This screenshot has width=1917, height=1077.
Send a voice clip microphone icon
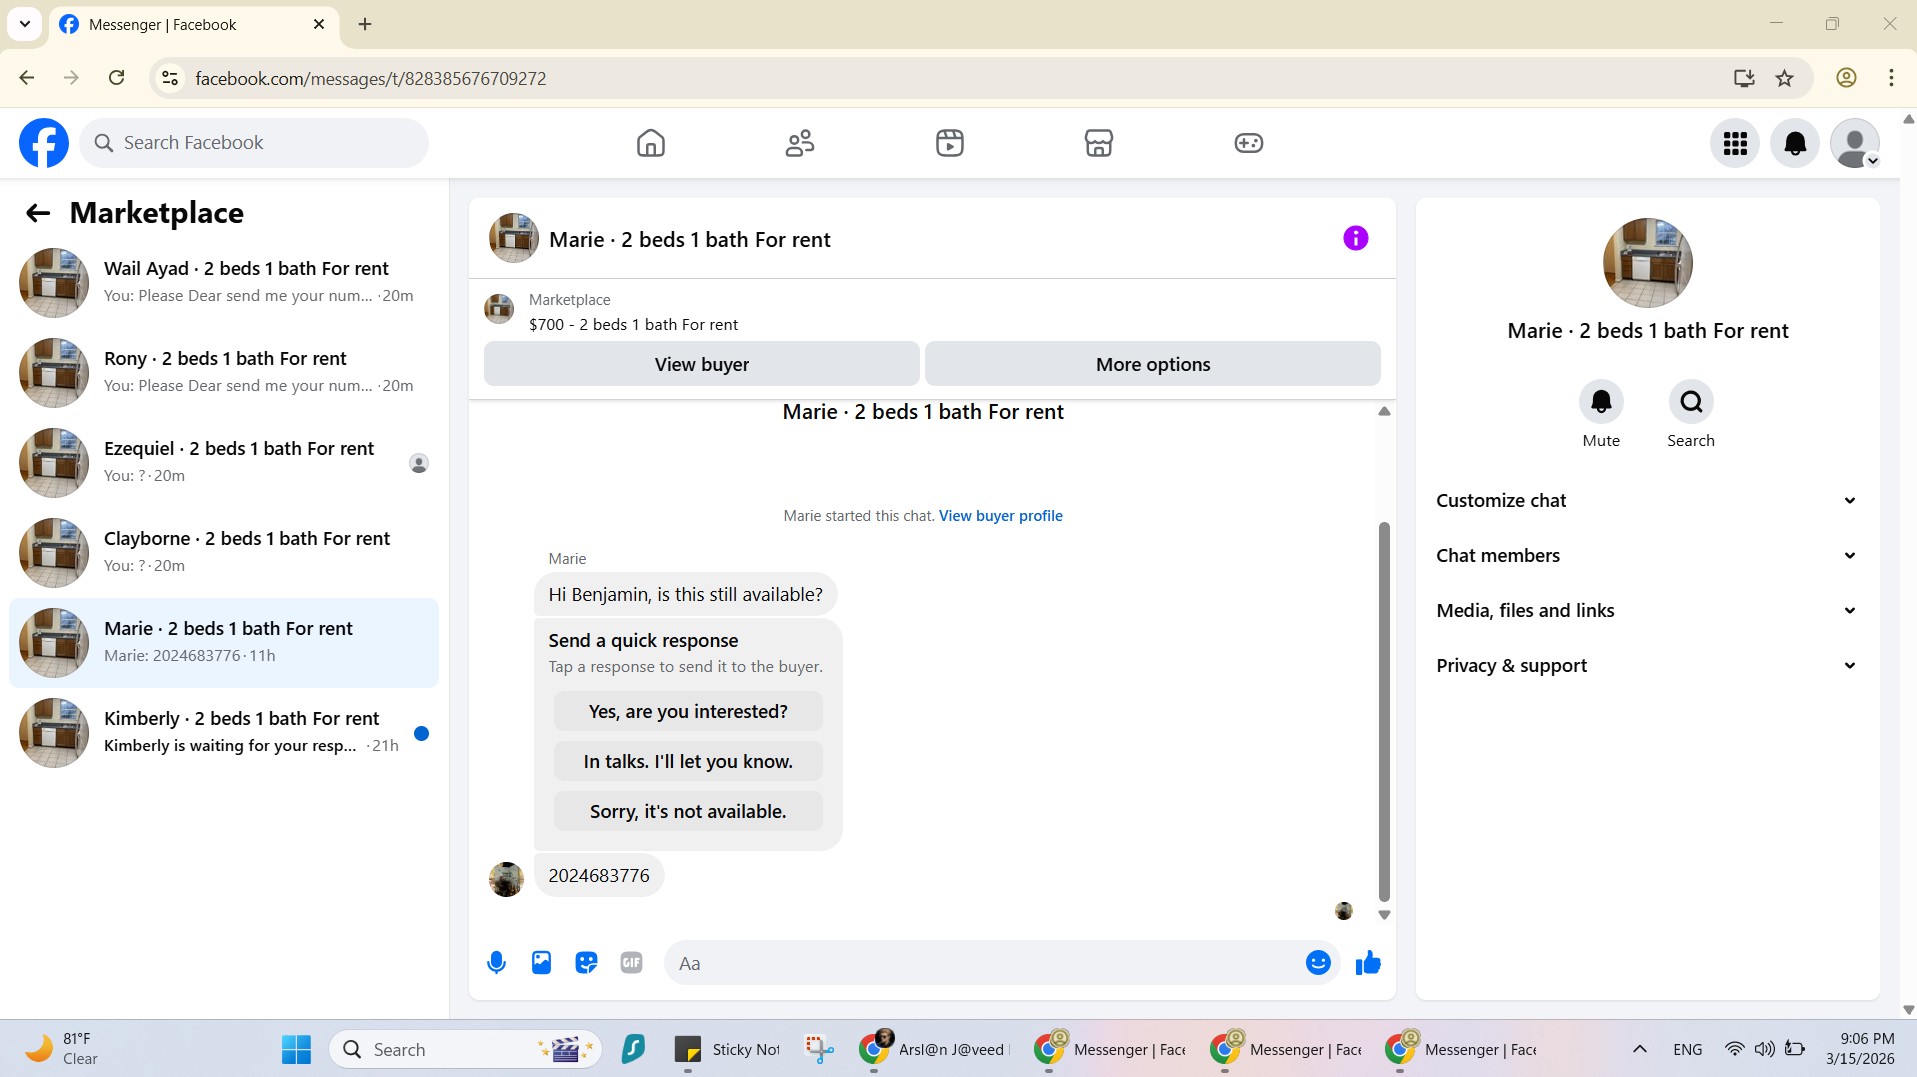point(496,963)
